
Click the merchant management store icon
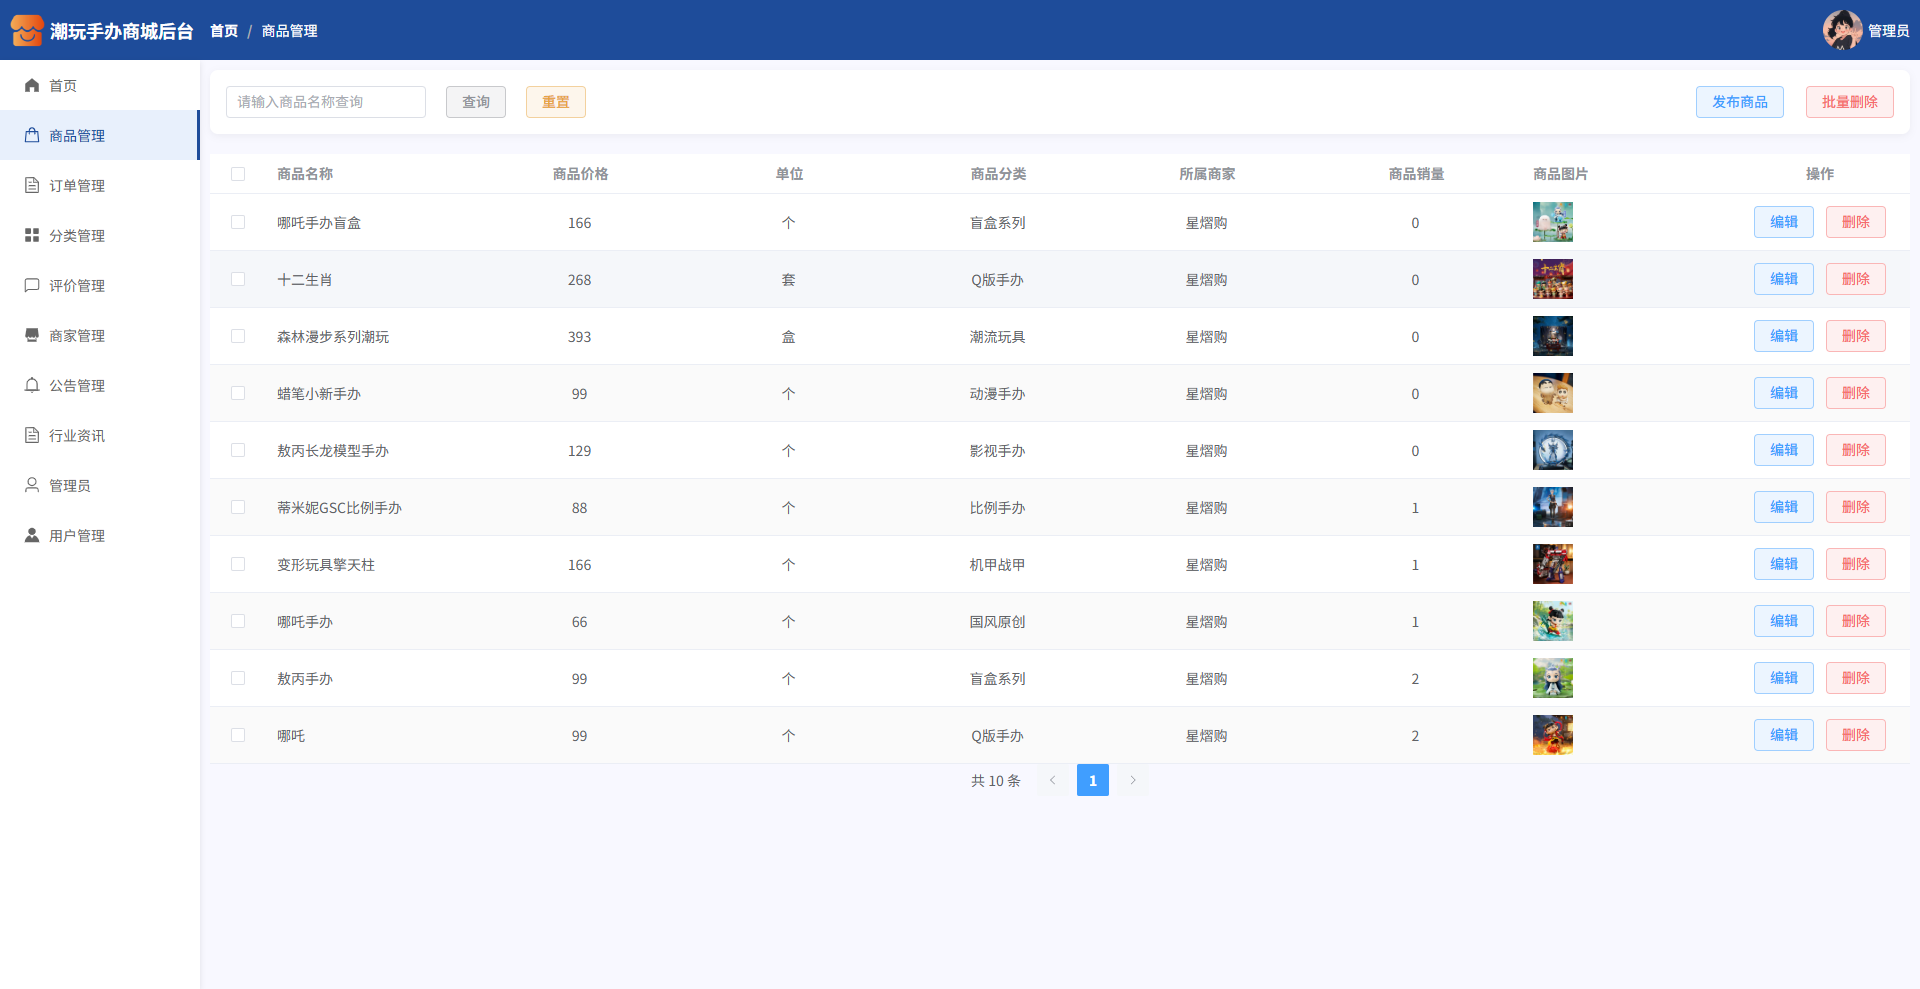32,336
